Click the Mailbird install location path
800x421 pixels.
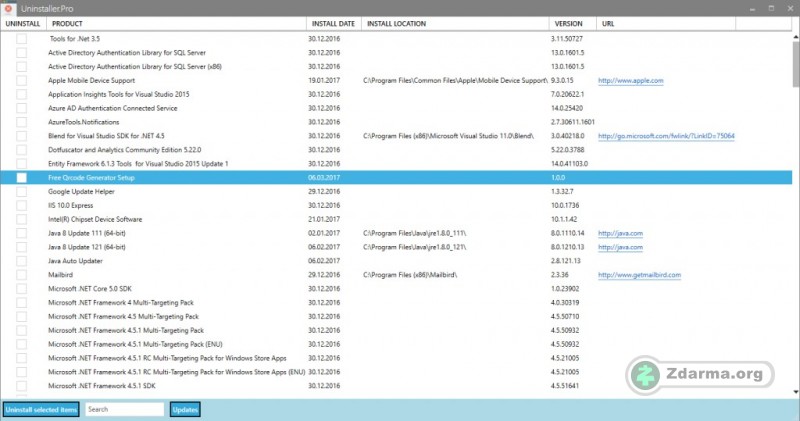(410, 275)
